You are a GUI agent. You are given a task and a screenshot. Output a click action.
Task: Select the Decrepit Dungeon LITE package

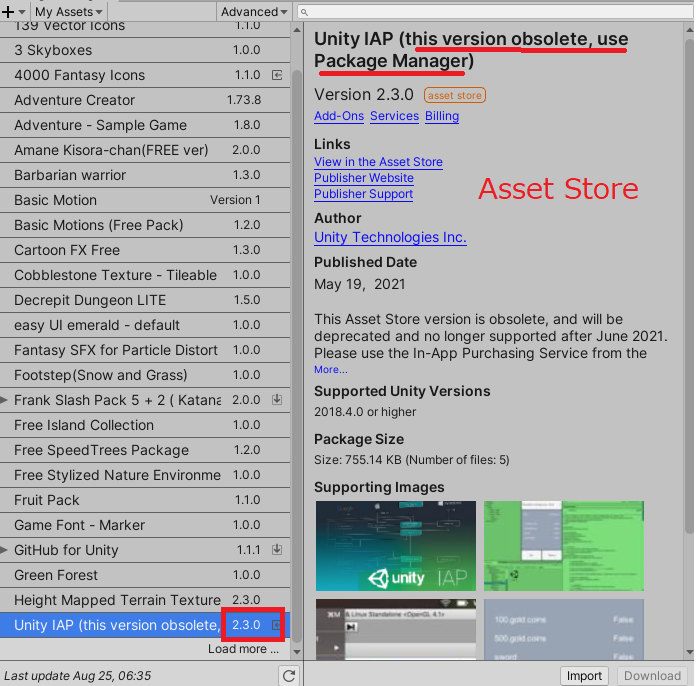coord(145,300)
